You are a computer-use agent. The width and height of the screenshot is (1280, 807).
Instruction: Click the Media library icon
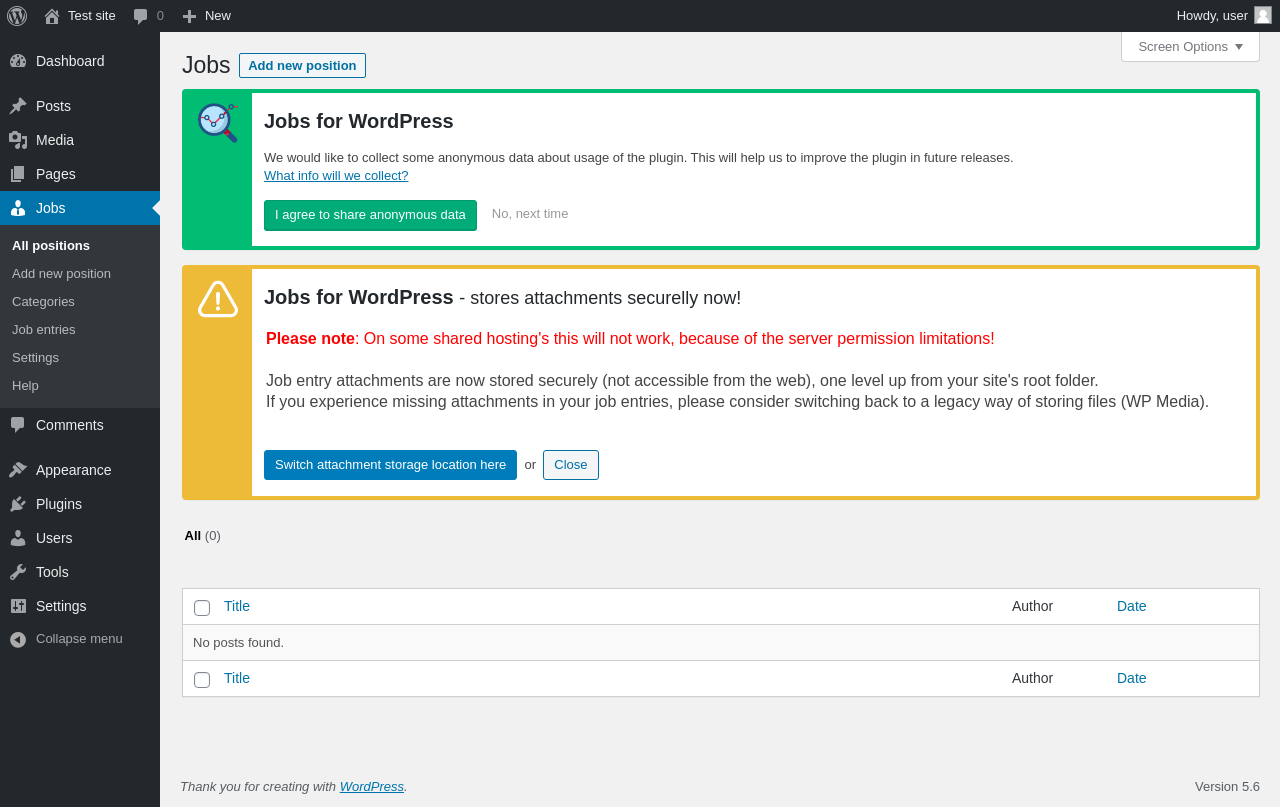(x=18, y=140)
